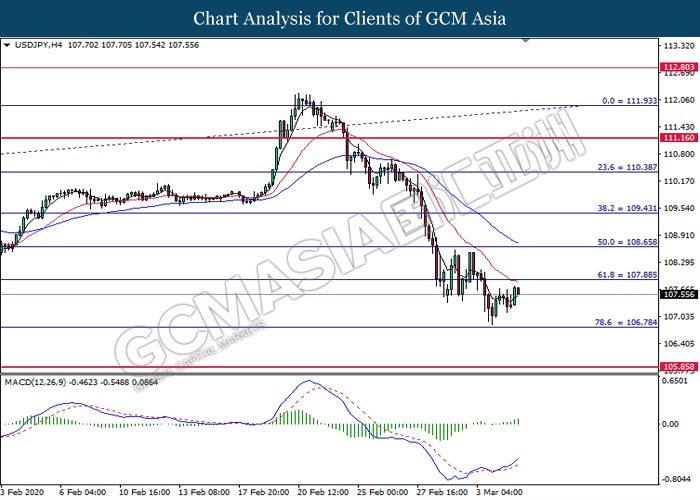Click the 3 Feb 2020 time axis label
The height and width of the screenshot is (500, 700).
click(22, 492)
